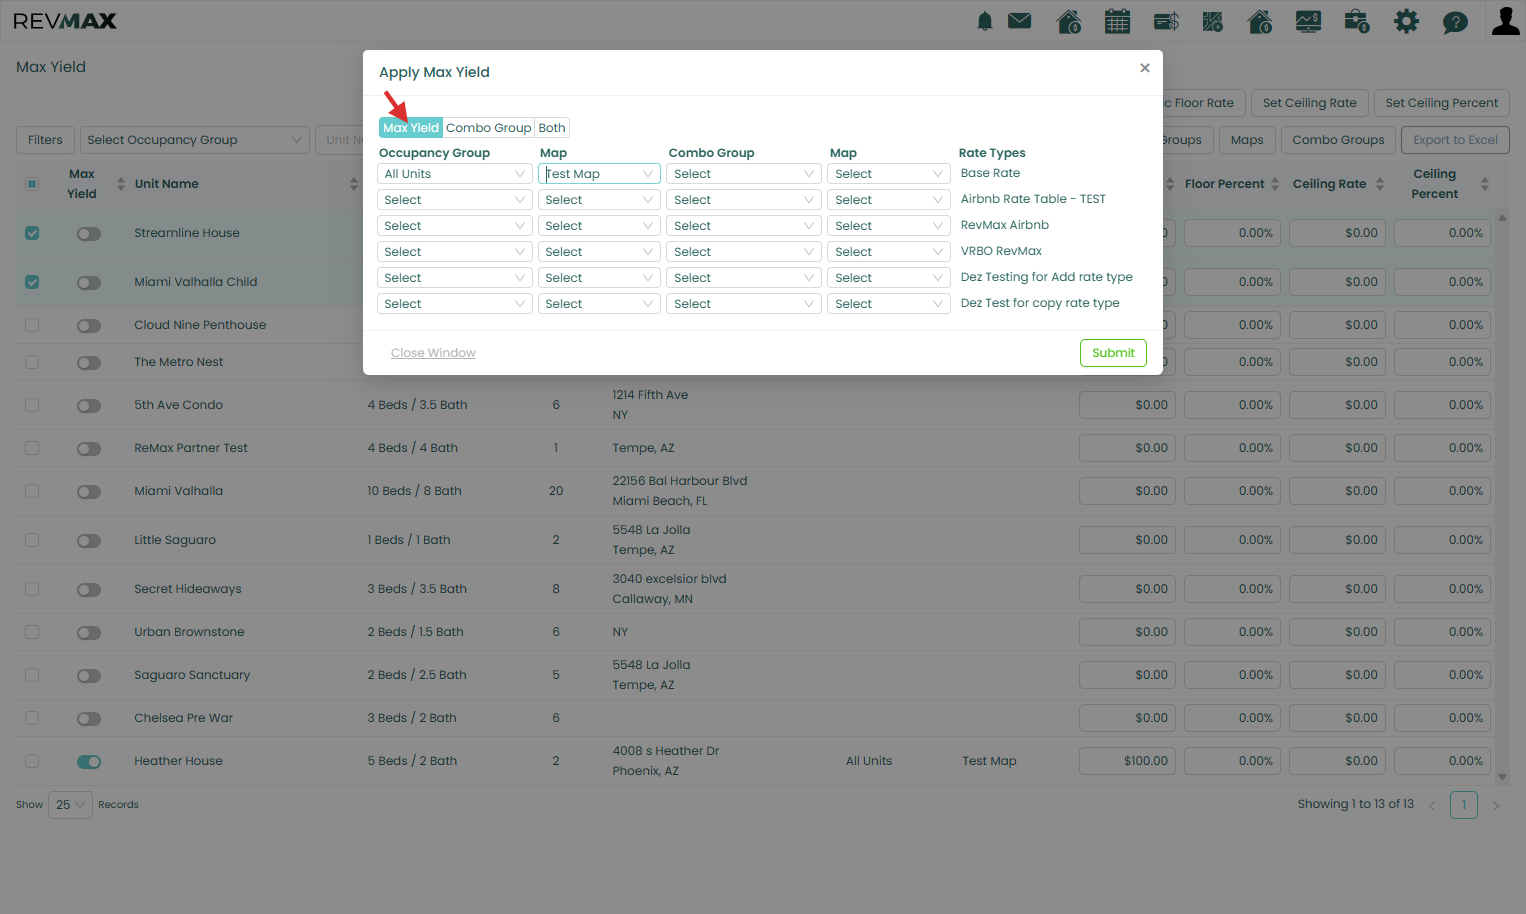This screenshot has width=1526, height=914.
Task: Switch to the Max Yield tab
Action: tap(411, 128)
